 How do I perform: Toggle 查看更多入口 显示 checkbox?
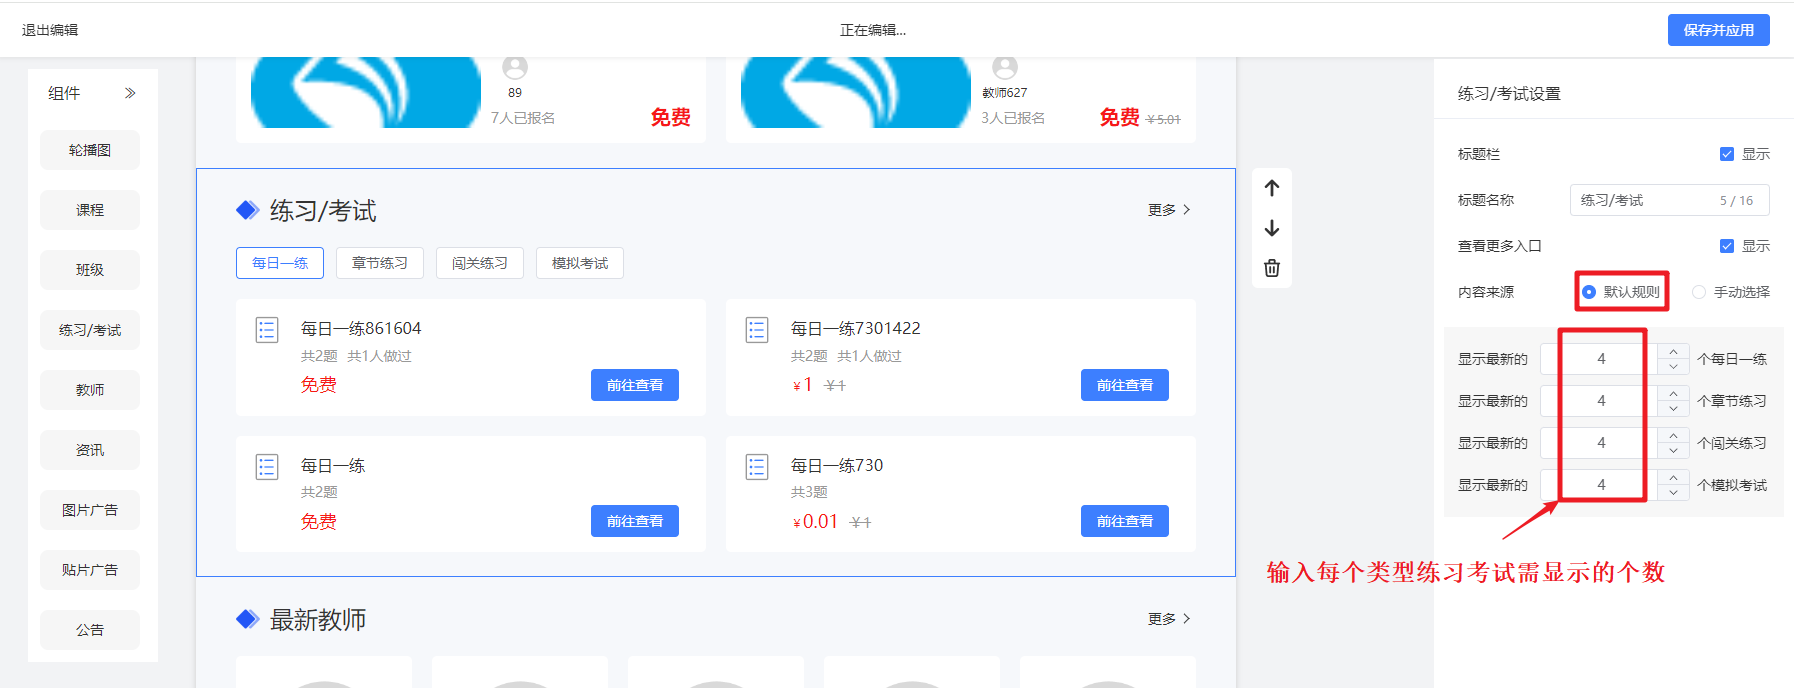(x=1726, y=246)
